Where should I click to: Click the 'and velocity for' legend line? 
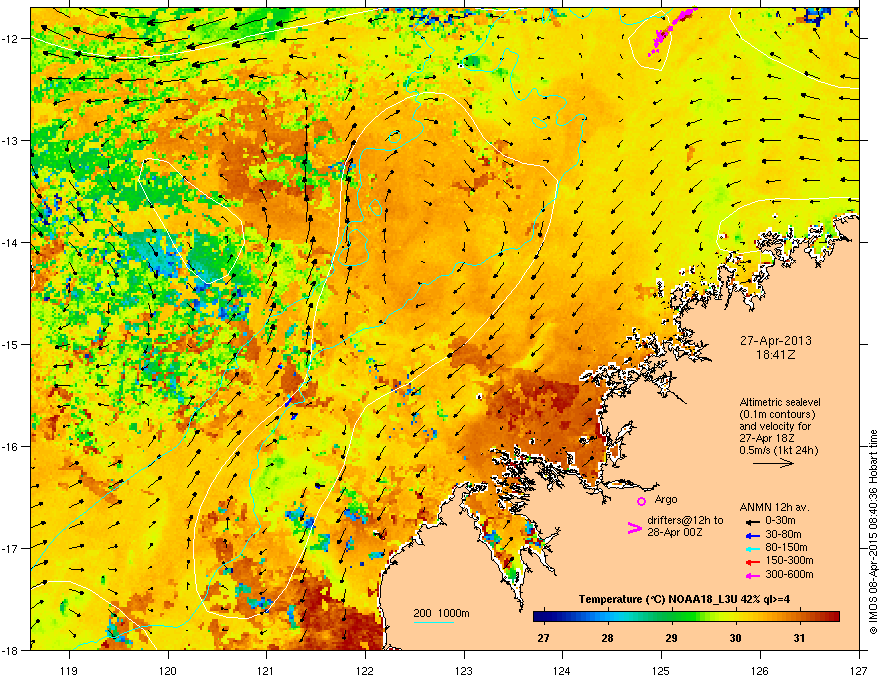point(774,426)
